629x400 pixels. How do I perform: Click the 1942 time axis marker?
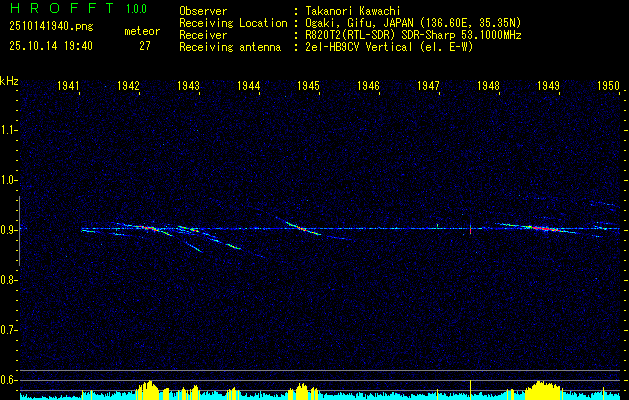pyautogui.click(x=128, y=85)
